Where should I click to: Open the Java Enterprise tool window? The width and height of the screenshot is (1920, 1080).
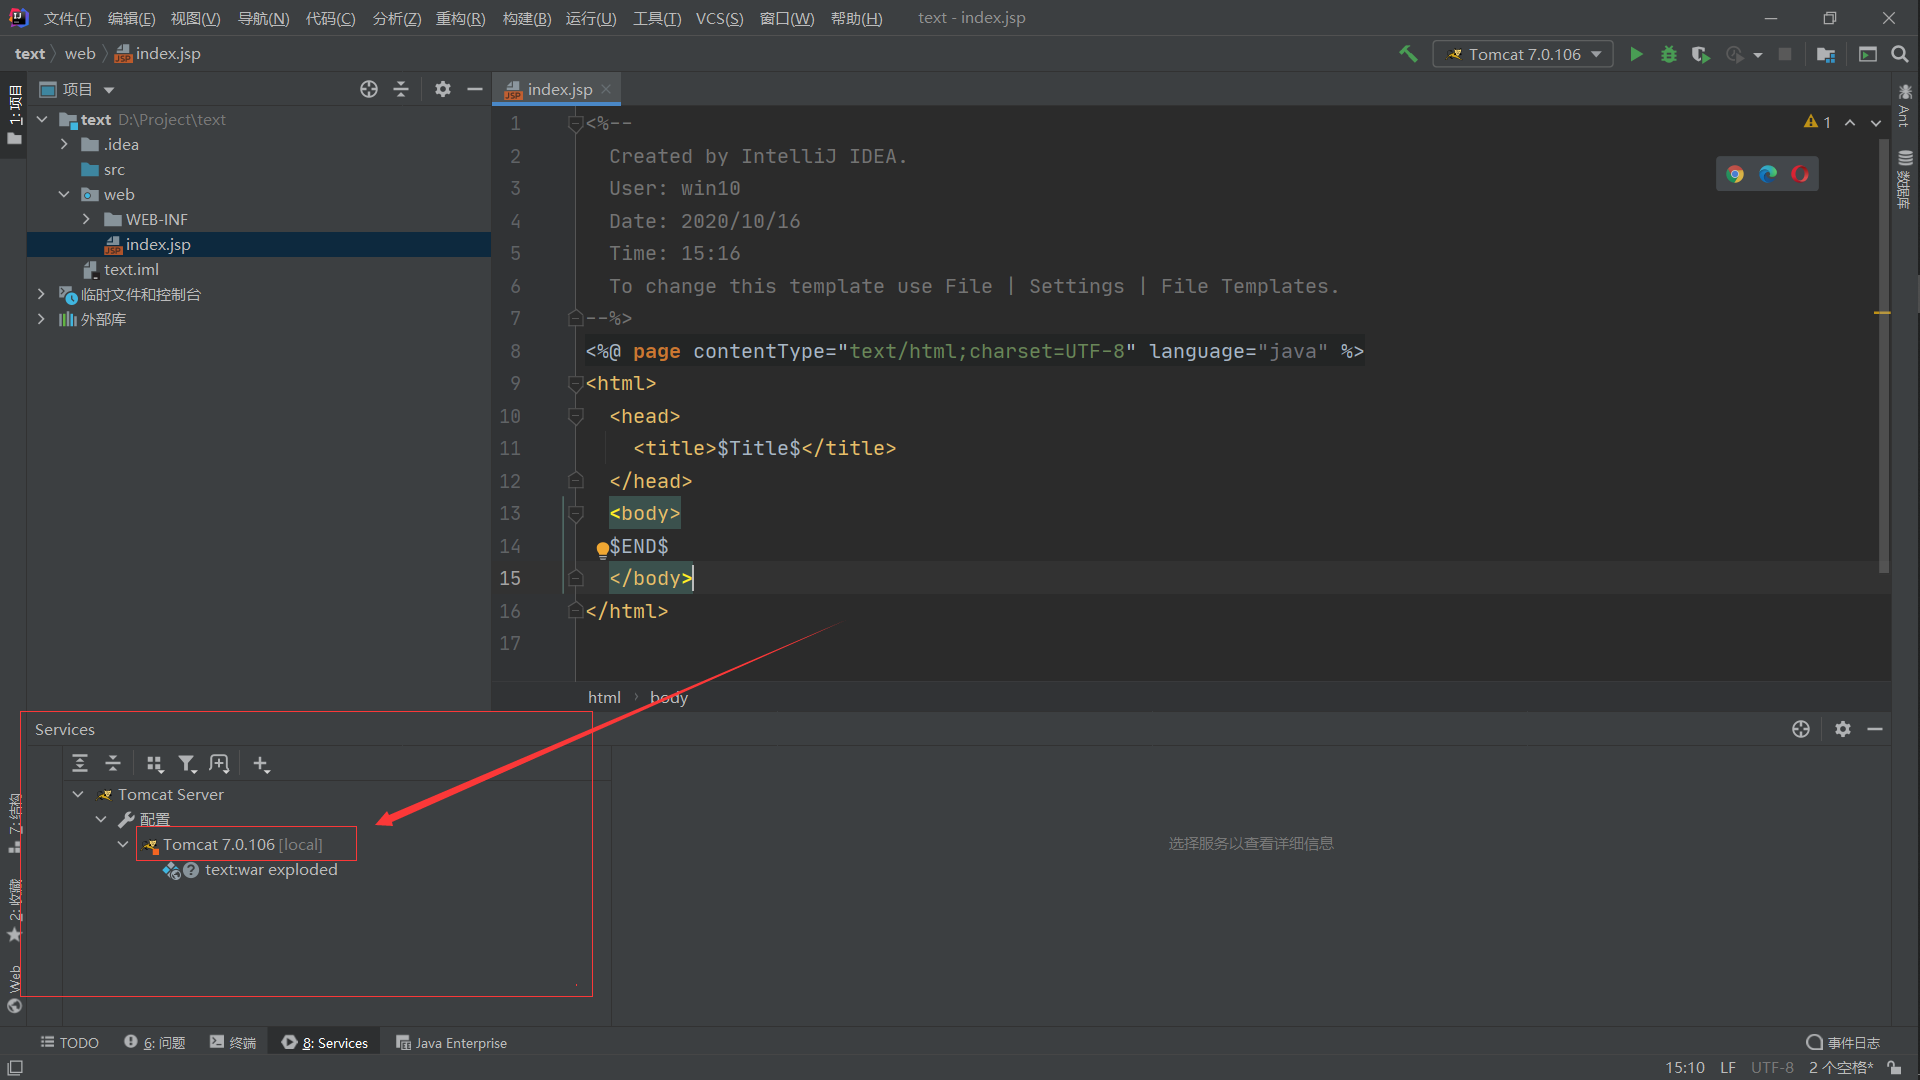tap(451, 1043)
